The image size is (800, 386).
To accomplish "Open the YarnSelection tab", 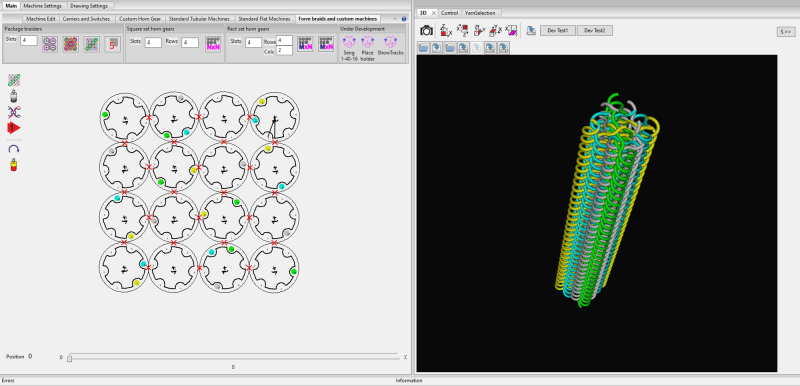I will [480, 13].
